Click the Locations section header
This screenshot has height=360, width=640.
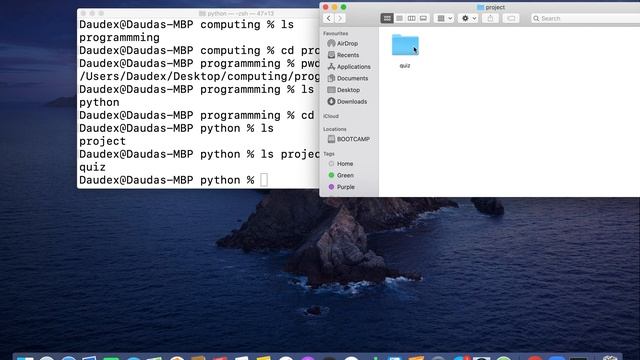point(335,129)
